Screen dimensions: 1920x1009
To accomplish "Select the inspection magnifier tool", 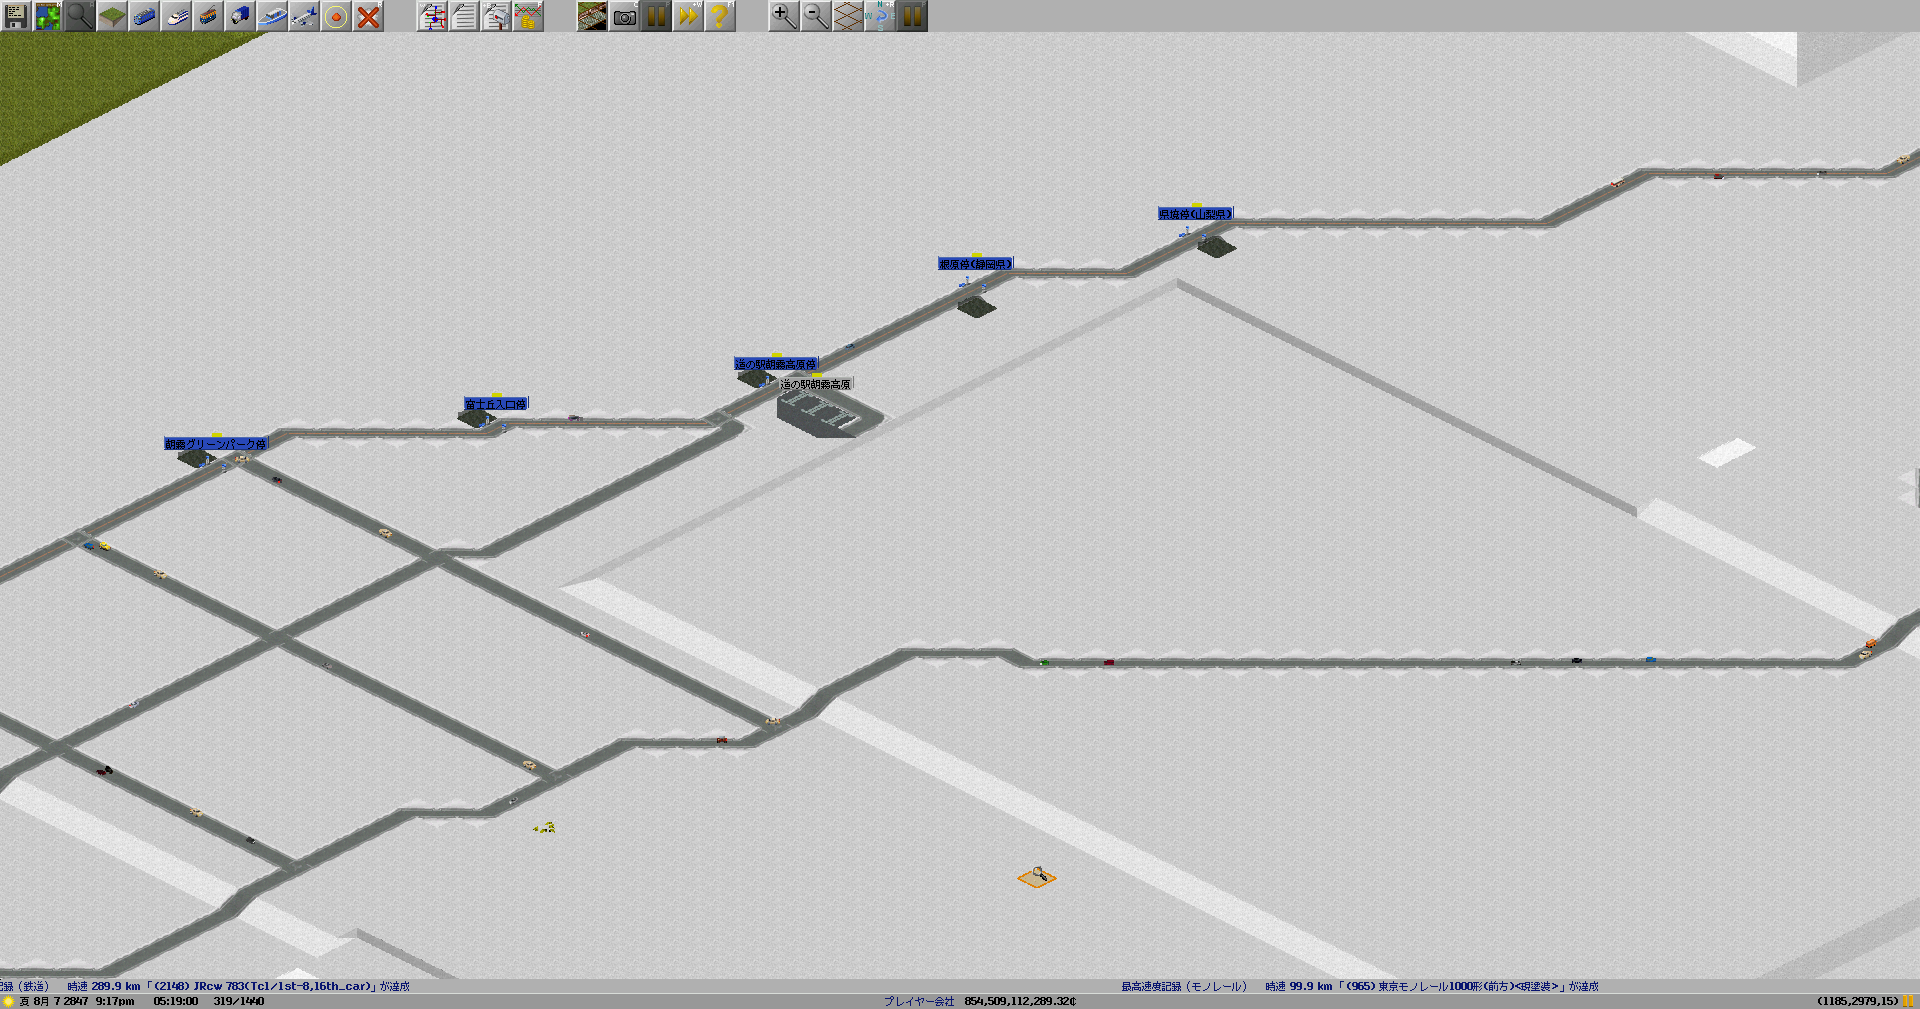I will click(80, 16).
